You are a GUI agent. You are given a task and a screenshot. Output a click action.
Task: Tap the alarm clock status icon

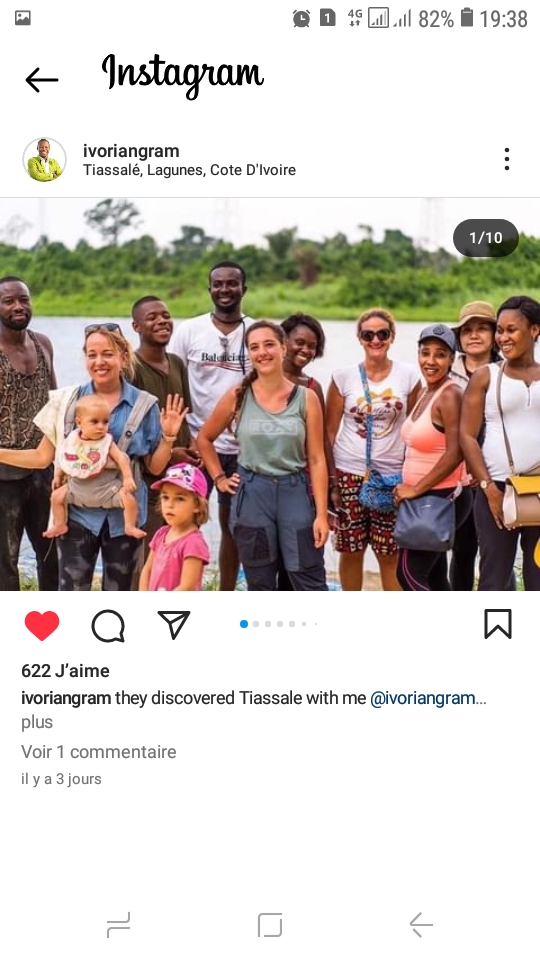tap(301, 18)
